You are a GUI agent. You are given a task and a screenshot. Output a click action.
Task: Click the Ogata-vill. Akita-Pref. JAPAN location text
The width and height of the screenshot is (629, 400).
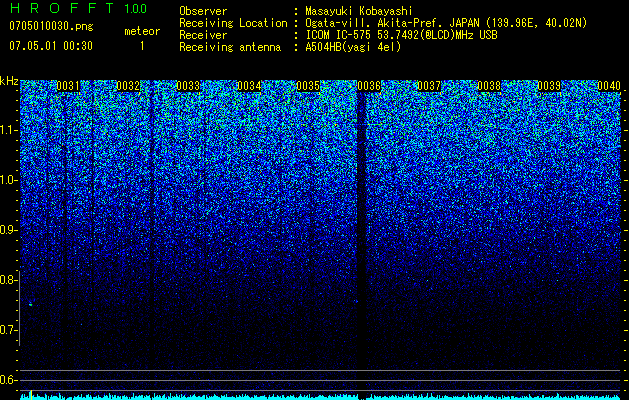click(446, 23)
